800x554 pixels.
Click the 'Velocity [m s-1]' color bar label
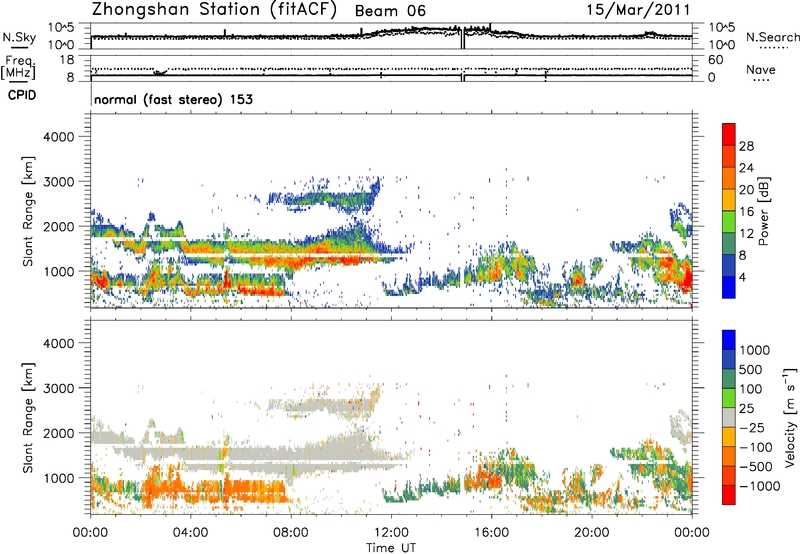pyautogui.click(x=790, y=417)
